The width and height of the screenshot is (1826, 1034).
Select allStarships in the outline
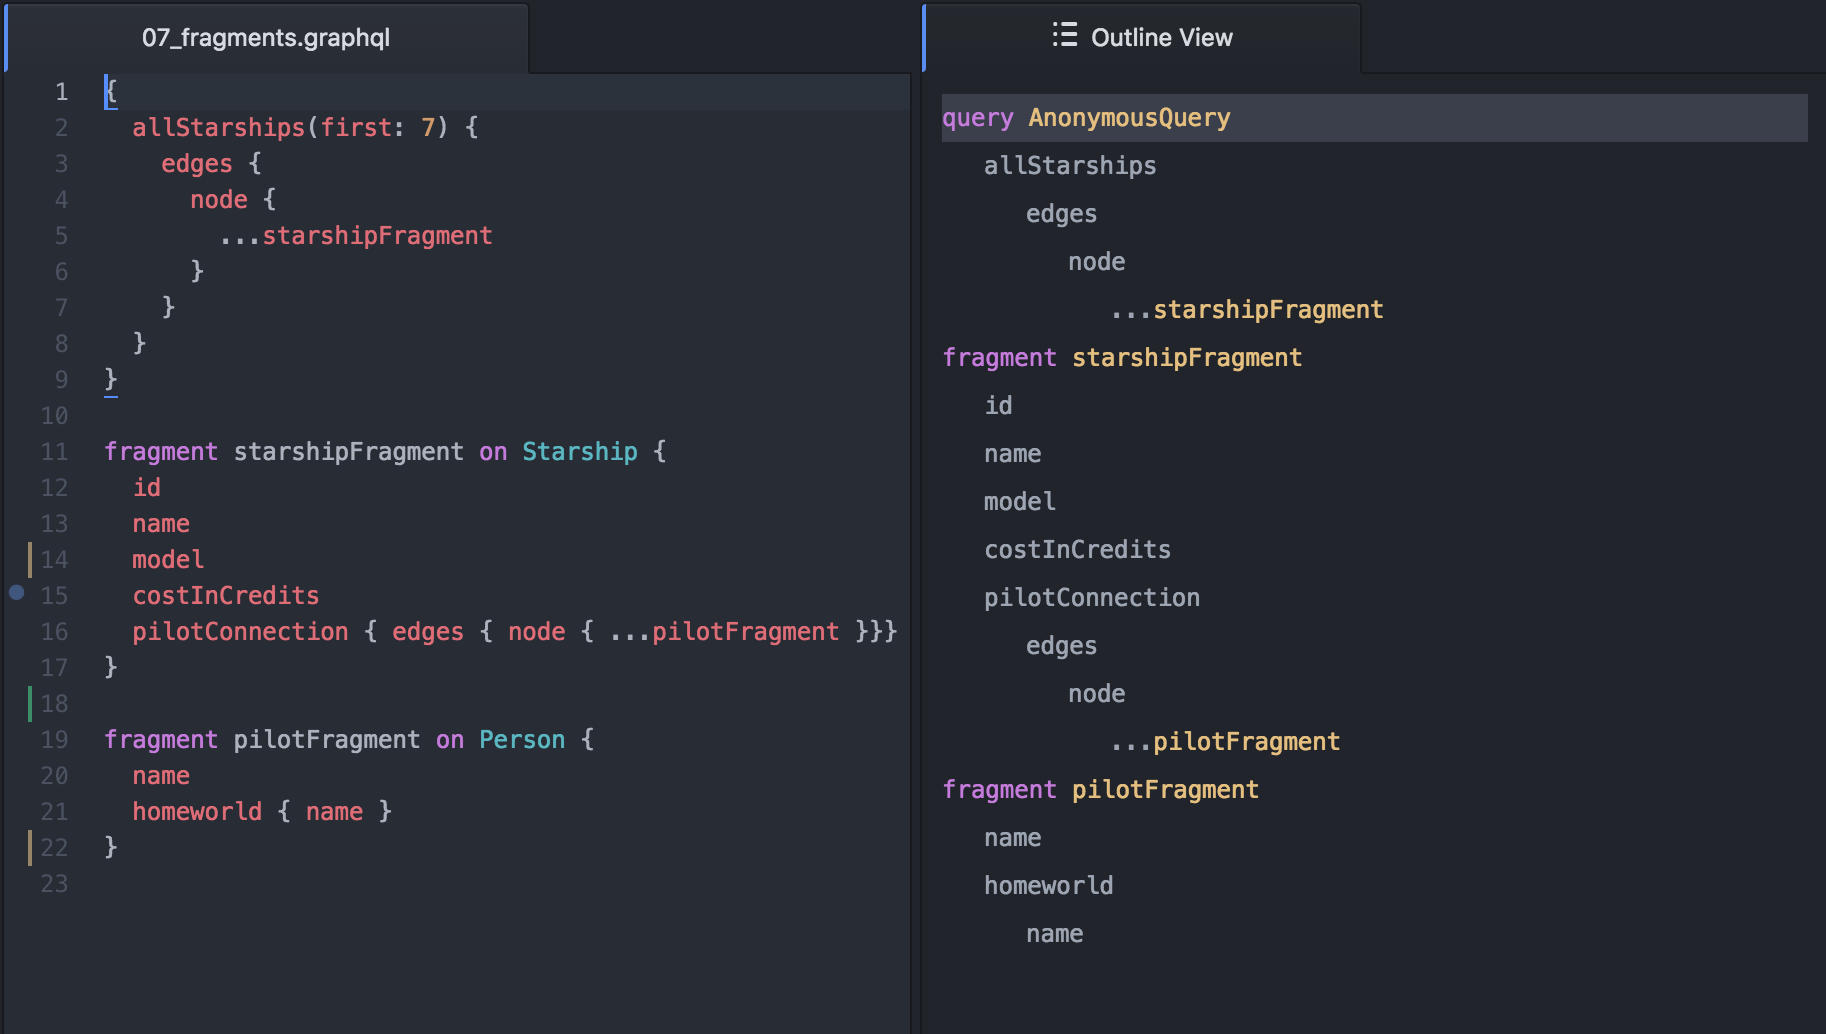(1070, 166)
